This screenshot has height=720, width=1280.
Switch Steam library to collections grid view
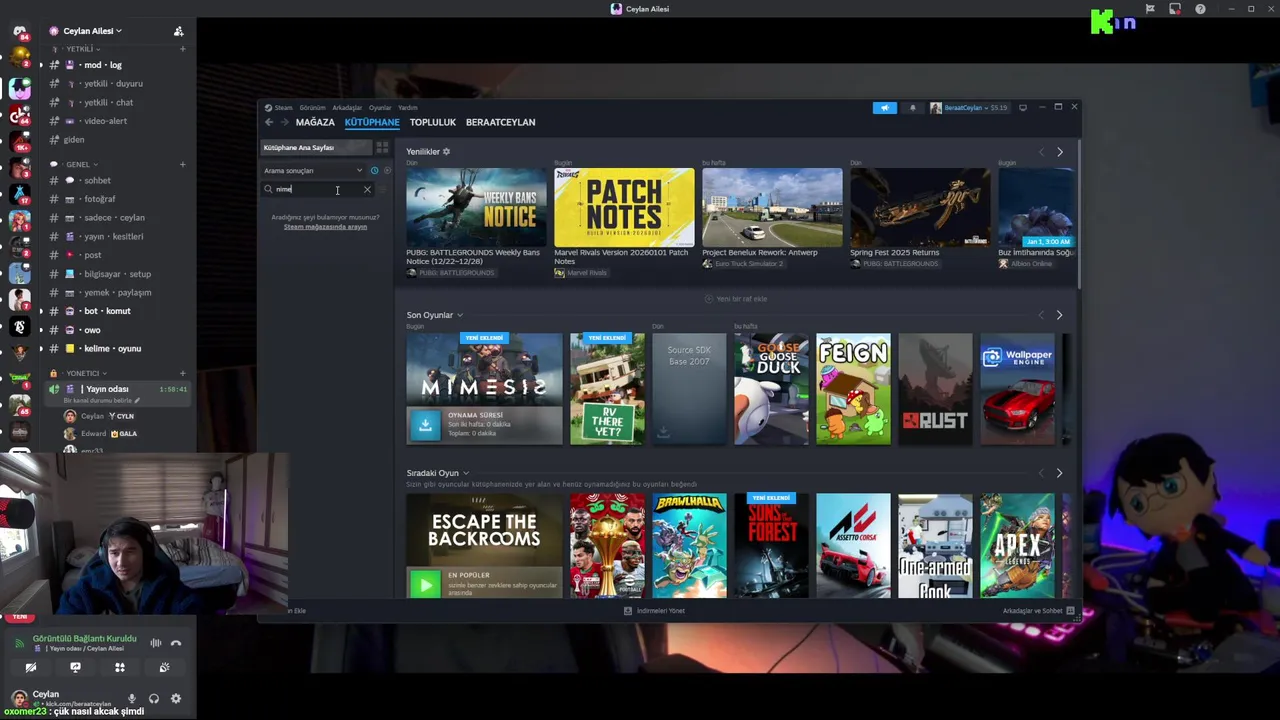(x=382, y=147)
